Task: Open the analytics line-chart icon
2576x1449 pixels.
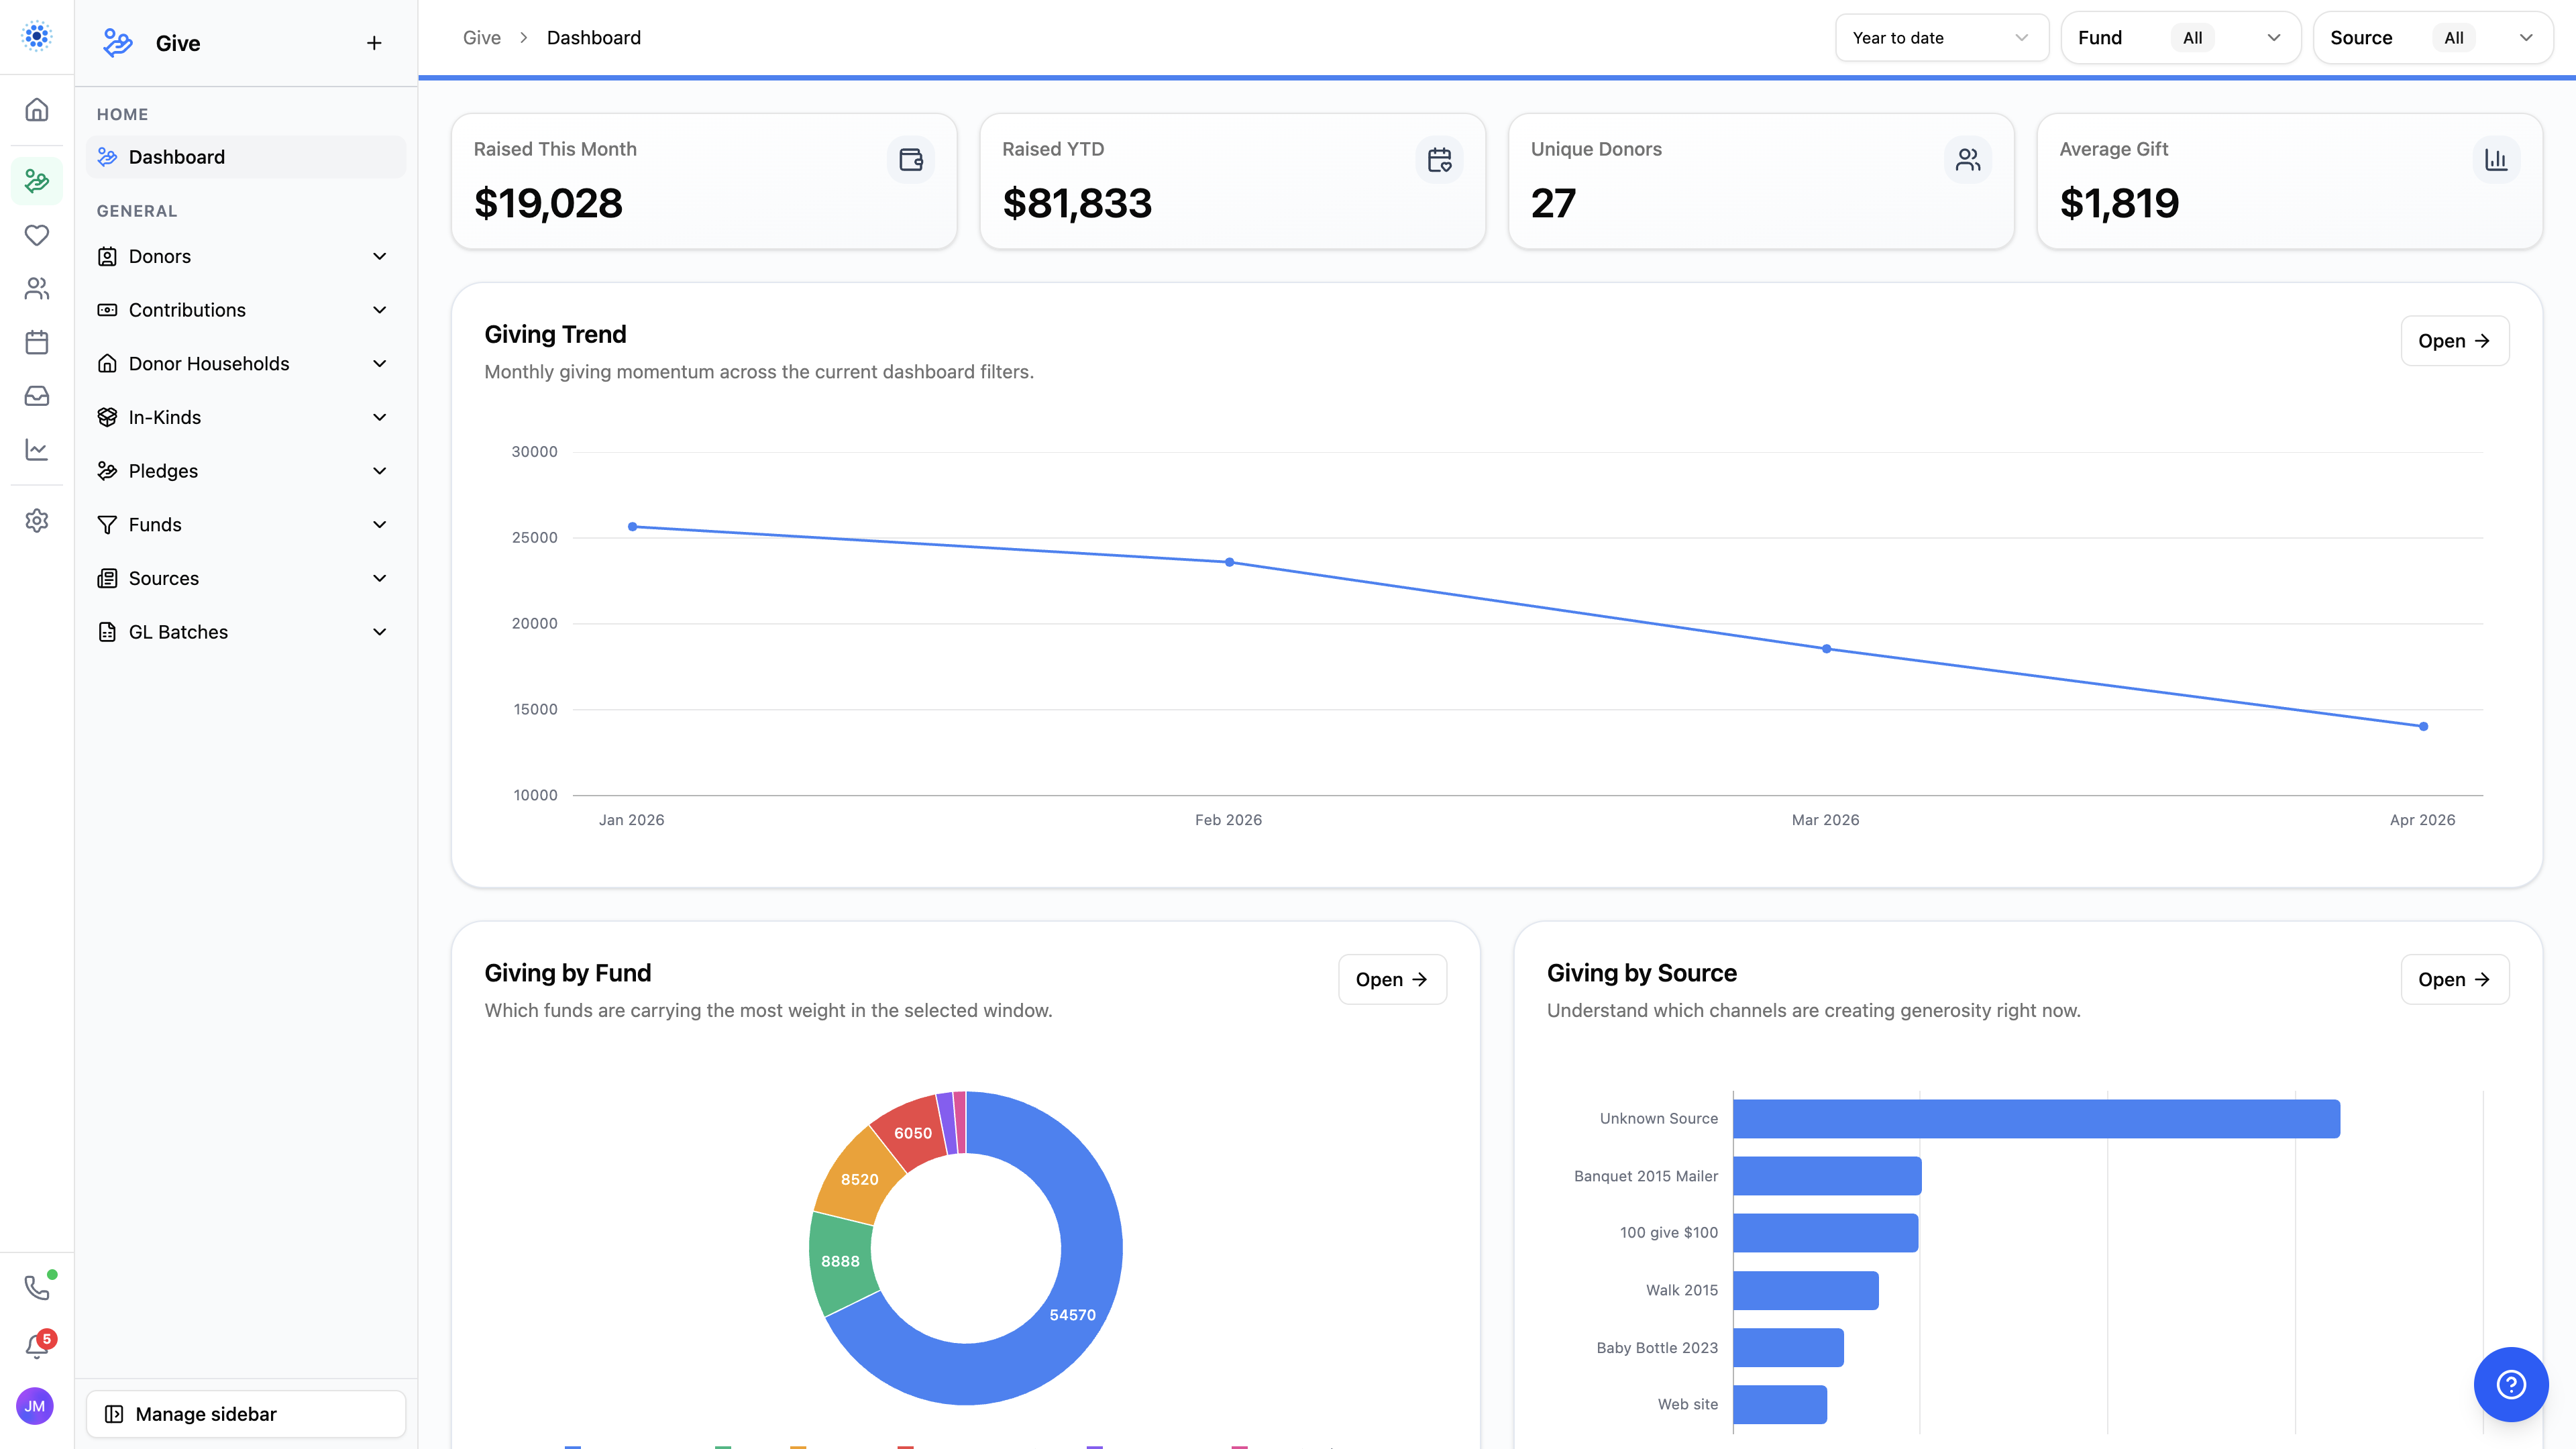Action: point(37,450)
